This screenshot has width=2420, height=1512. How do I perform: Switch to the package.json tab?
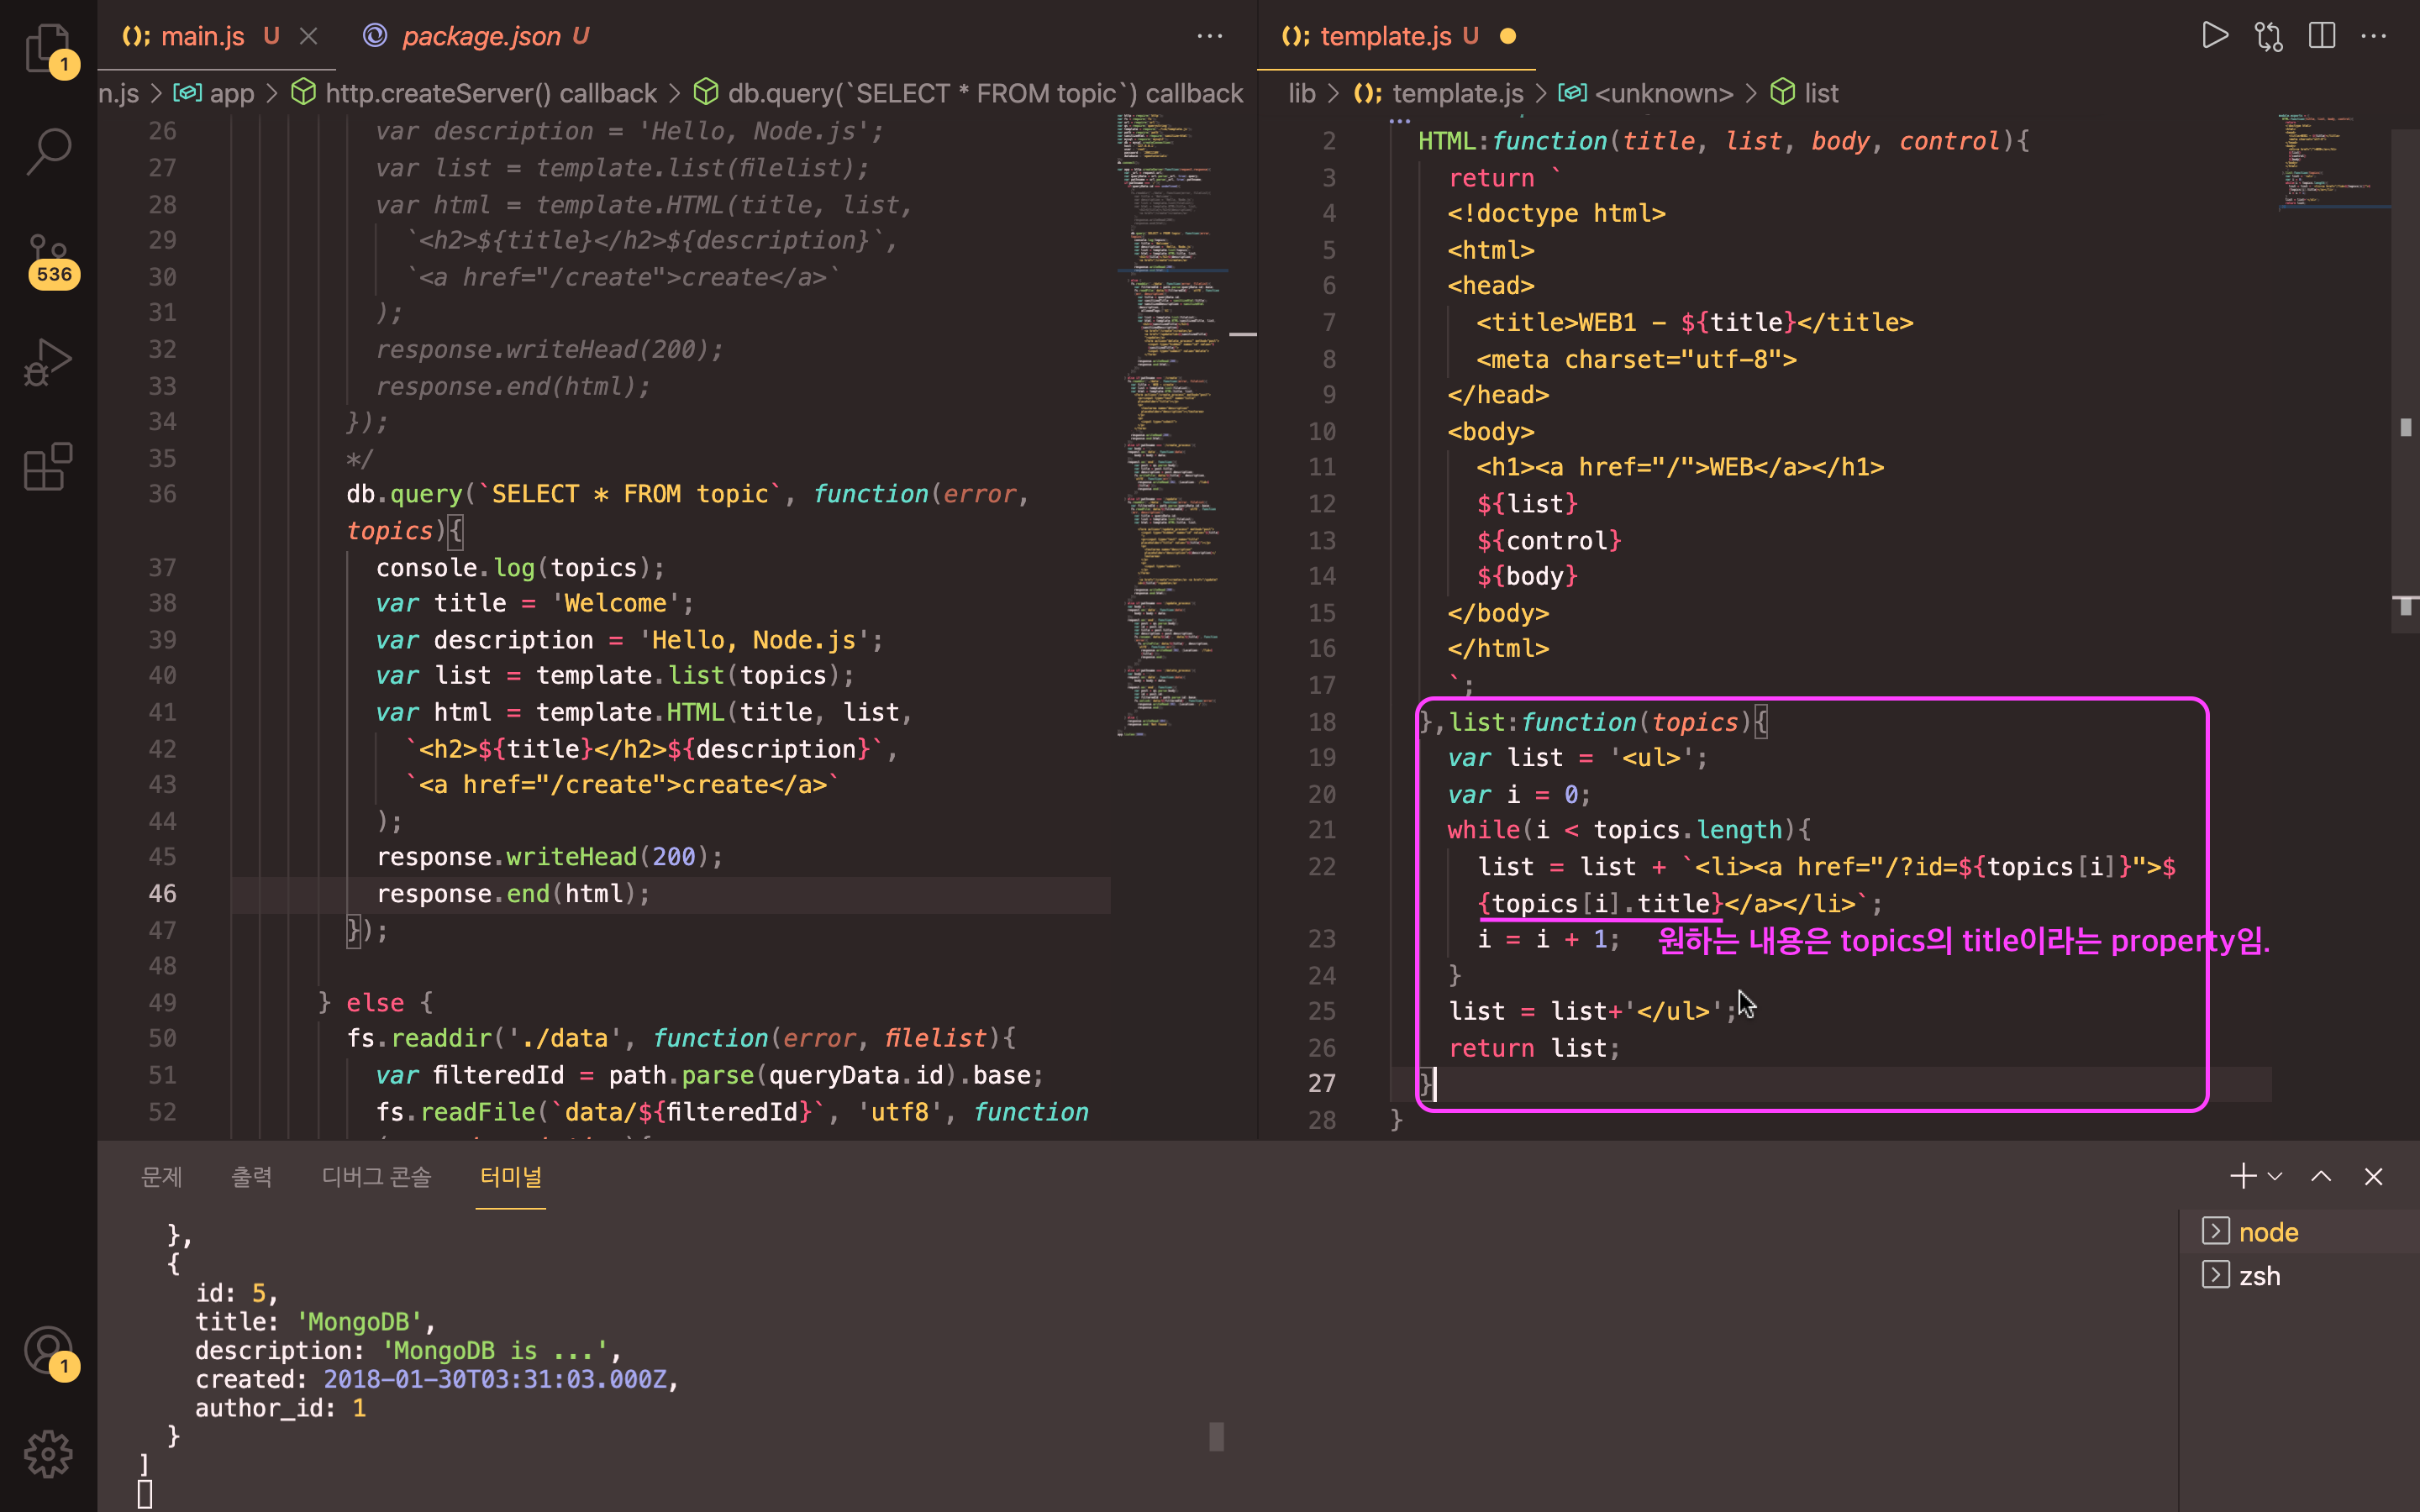coord(480,36)
